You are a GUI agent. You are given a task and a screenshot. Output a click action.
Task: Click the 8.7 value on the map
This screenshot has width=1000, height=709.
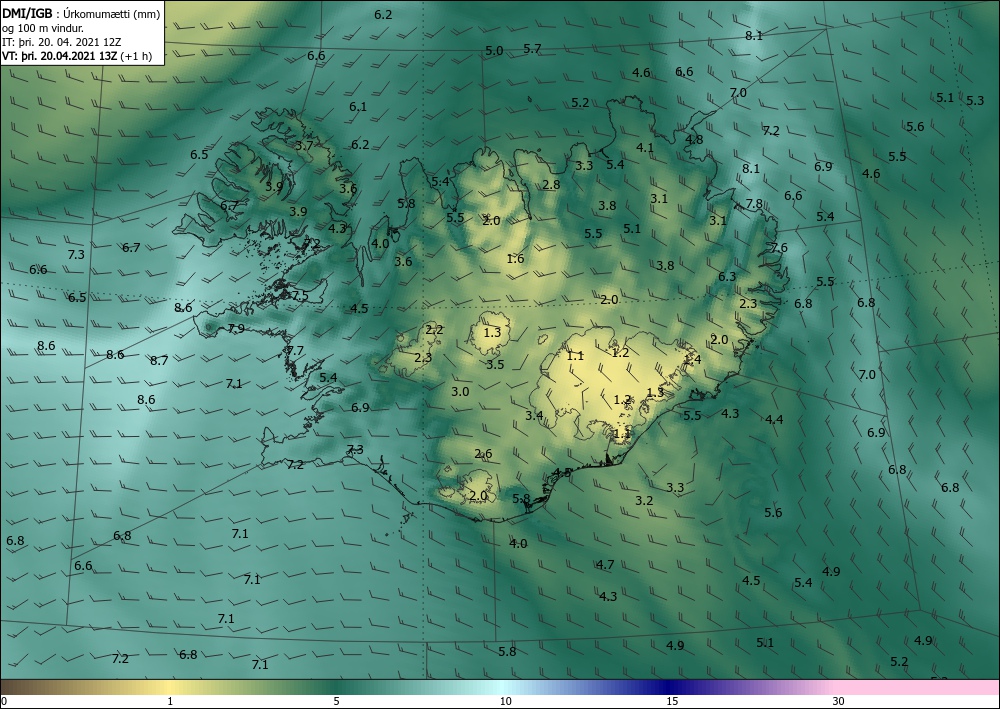coord(159,361)
